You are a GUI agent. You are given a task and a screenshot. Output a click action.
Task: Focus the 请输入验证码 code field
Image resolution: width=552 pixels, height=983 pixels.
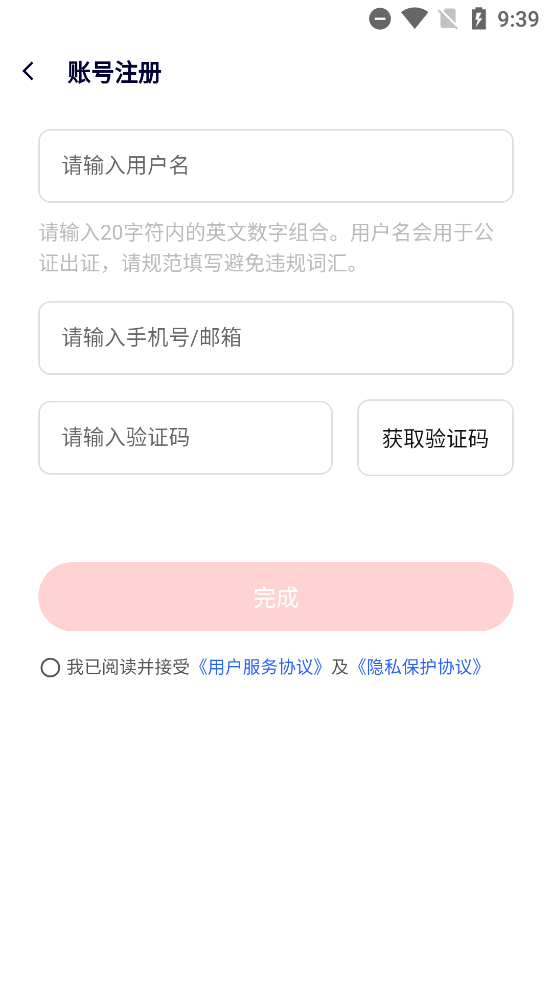pyautogui.click(x=185, y=438)
